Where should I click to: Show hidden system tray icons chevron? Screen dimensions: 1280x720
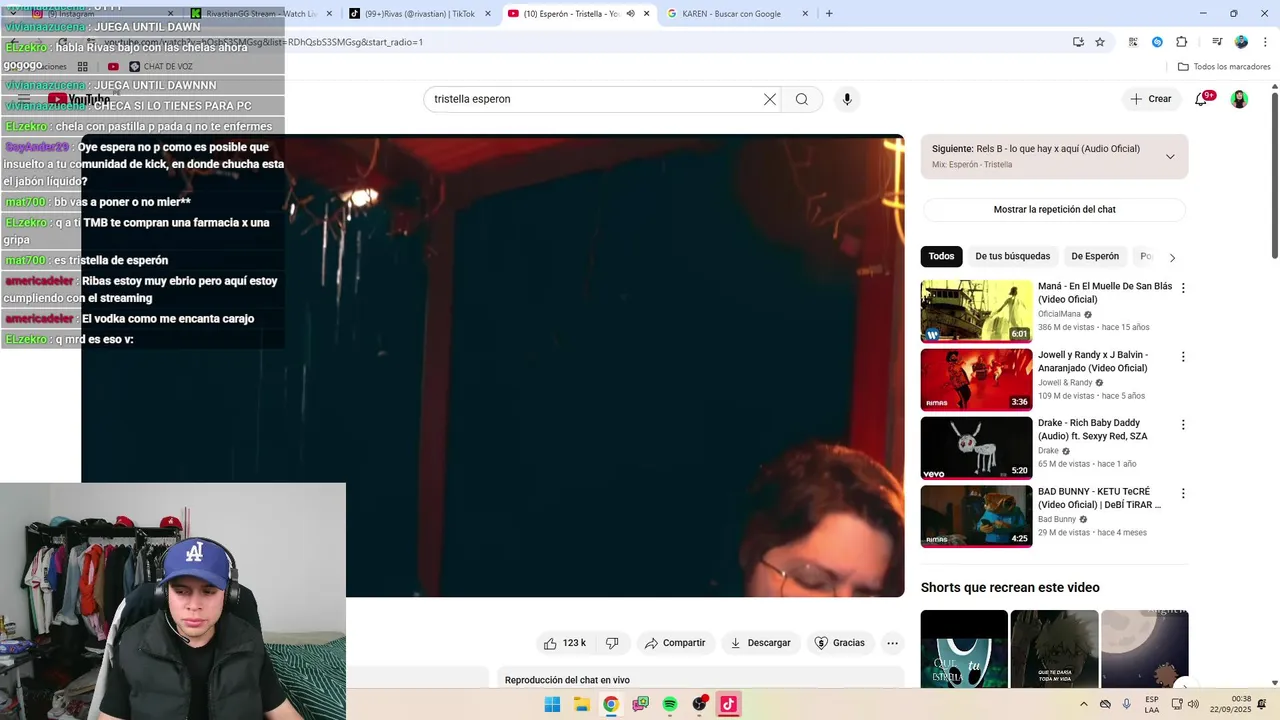tap(1084, 704)
